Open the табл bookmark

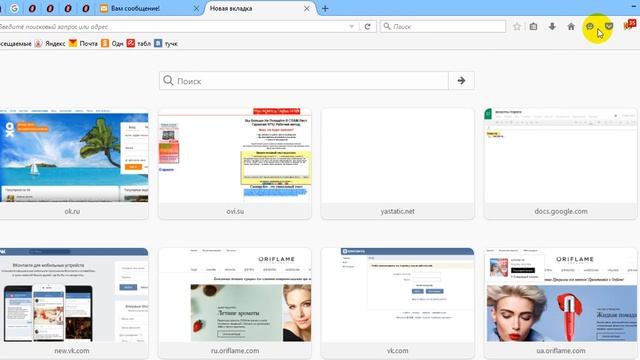(139, 43)
